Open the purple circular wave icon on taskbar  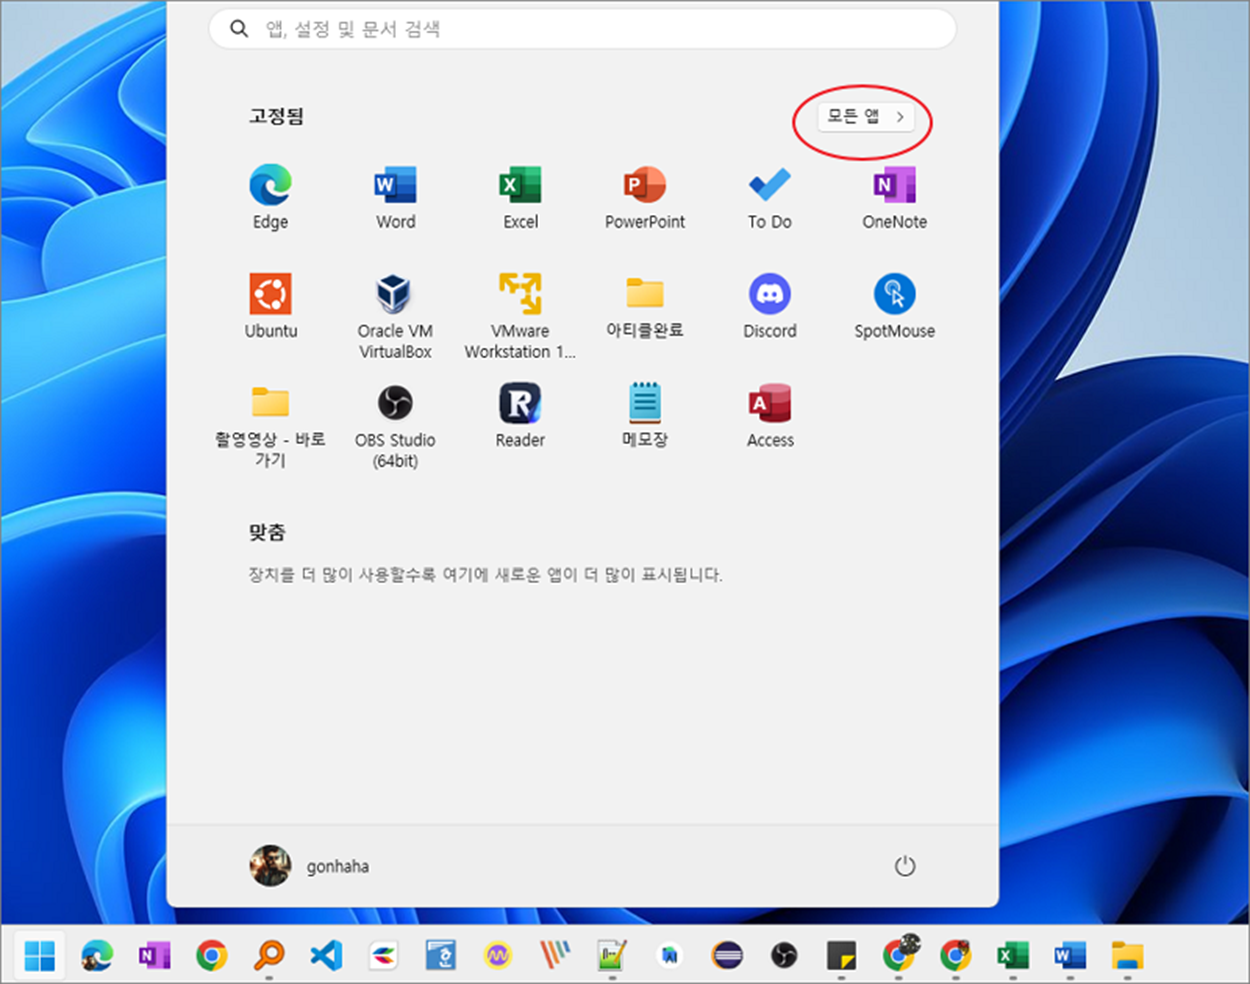pyautogui.click(x=498, y=956)
